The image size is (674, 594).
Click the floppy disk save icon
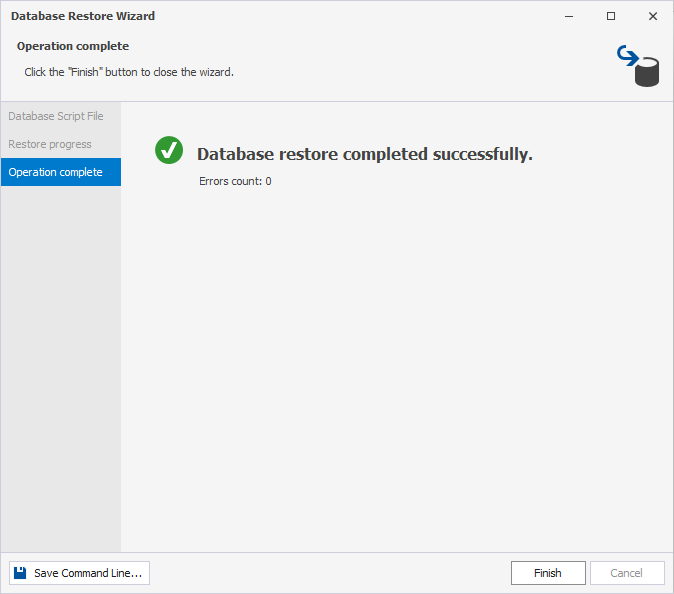[x=20, y=573]
